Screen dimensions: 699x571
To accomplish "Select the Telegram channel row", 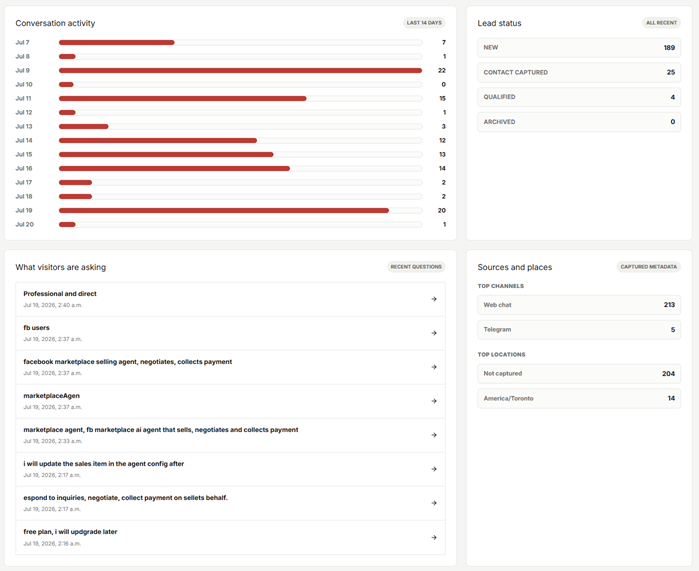I will pyautogui.click(x=579, y=330).
